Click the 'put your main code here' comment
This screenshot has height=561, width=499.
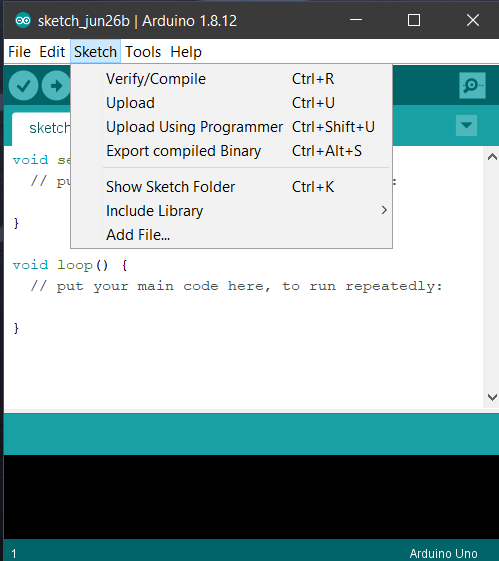tap(236, 286)
